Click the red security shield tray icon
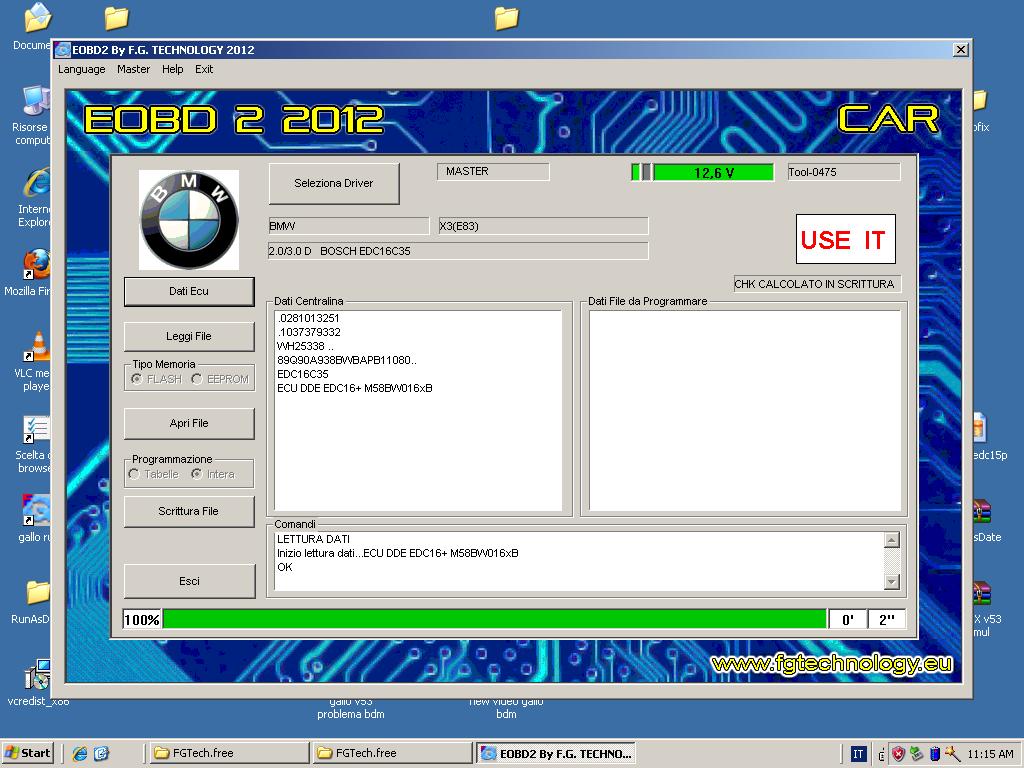Image resolution: width=1024 pixels, height=768 pixels. pyautogui.click(x=899, y=754)
